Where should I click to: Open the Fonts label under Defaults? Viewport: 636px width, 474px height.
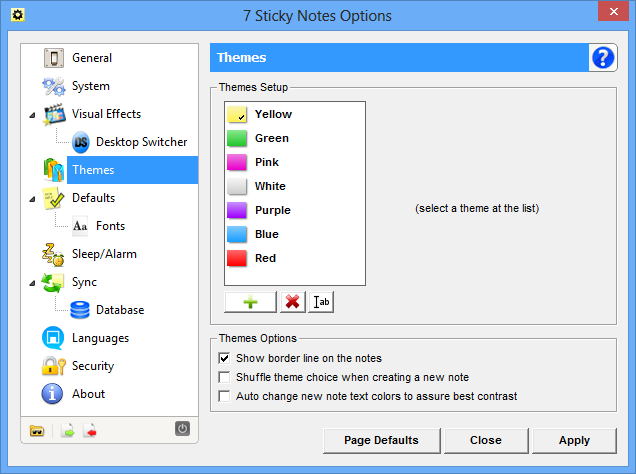tap(110, 226)
